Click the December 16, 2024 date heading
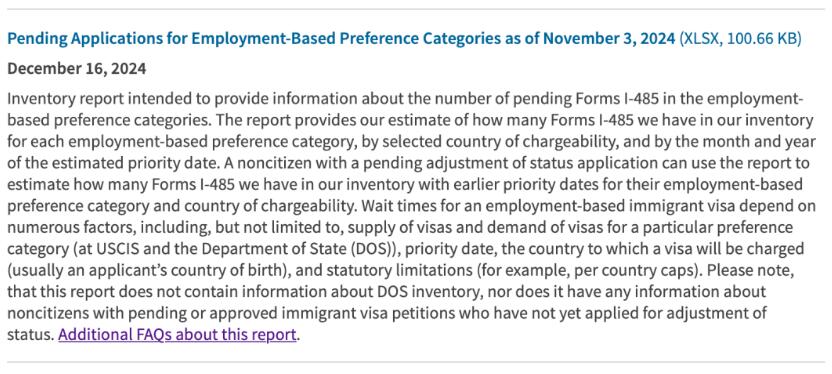The image size is (832, 374). tap(76, 69)
